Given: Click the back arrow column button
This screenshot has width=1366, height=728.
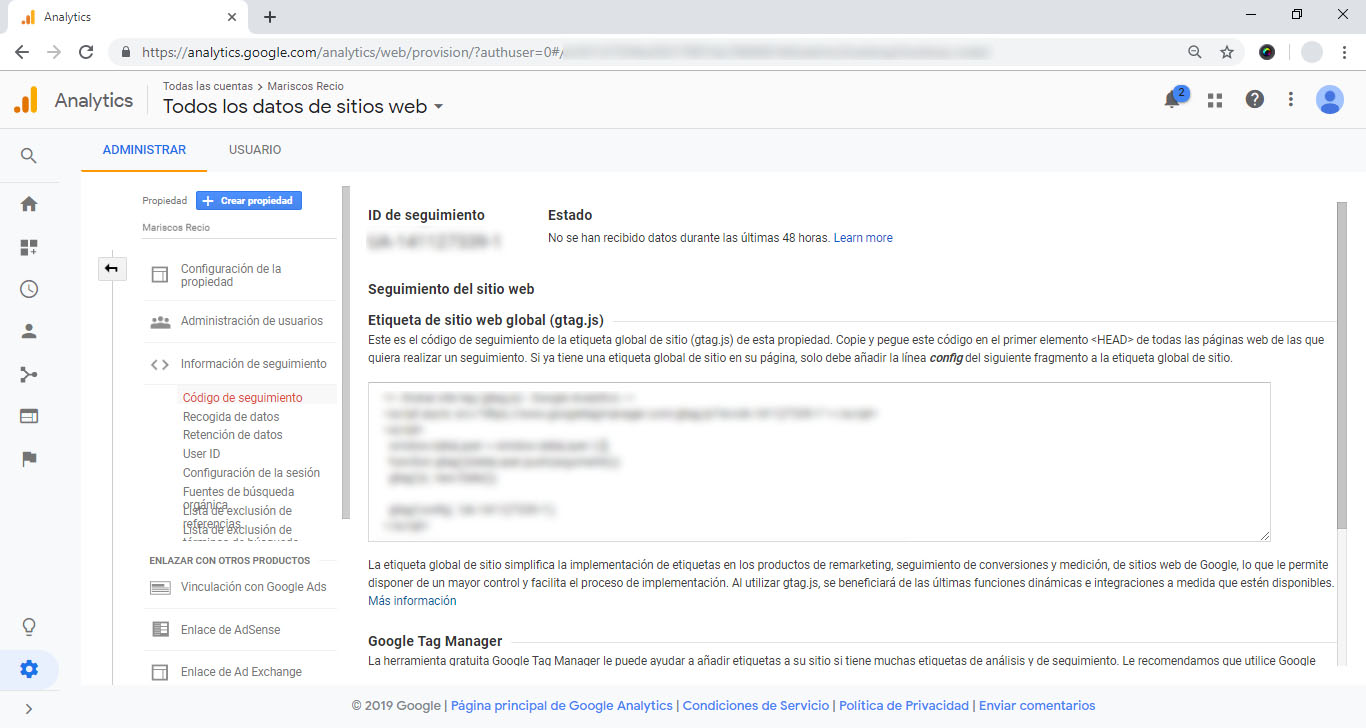Looking at the screenshot, I should (x=111, y=268).
